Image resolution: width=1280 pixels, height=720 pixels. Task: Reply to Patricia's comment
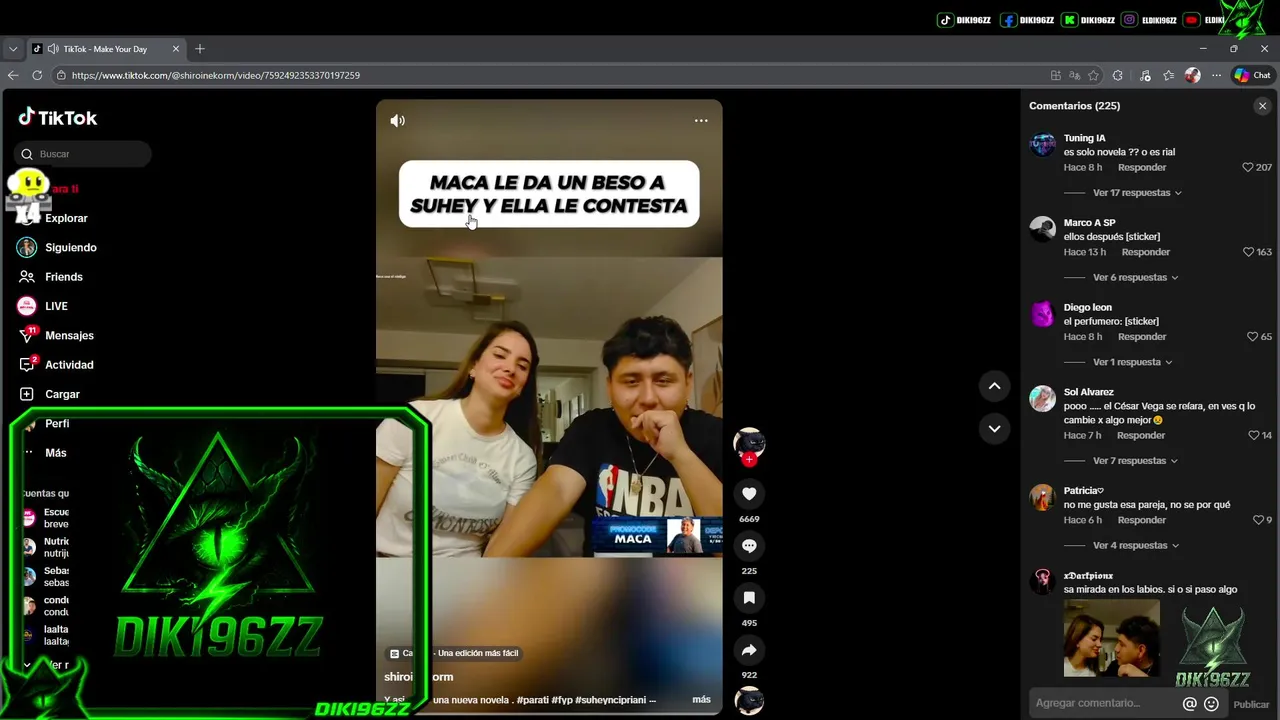pyautogui.click(x=1142, y=520)
